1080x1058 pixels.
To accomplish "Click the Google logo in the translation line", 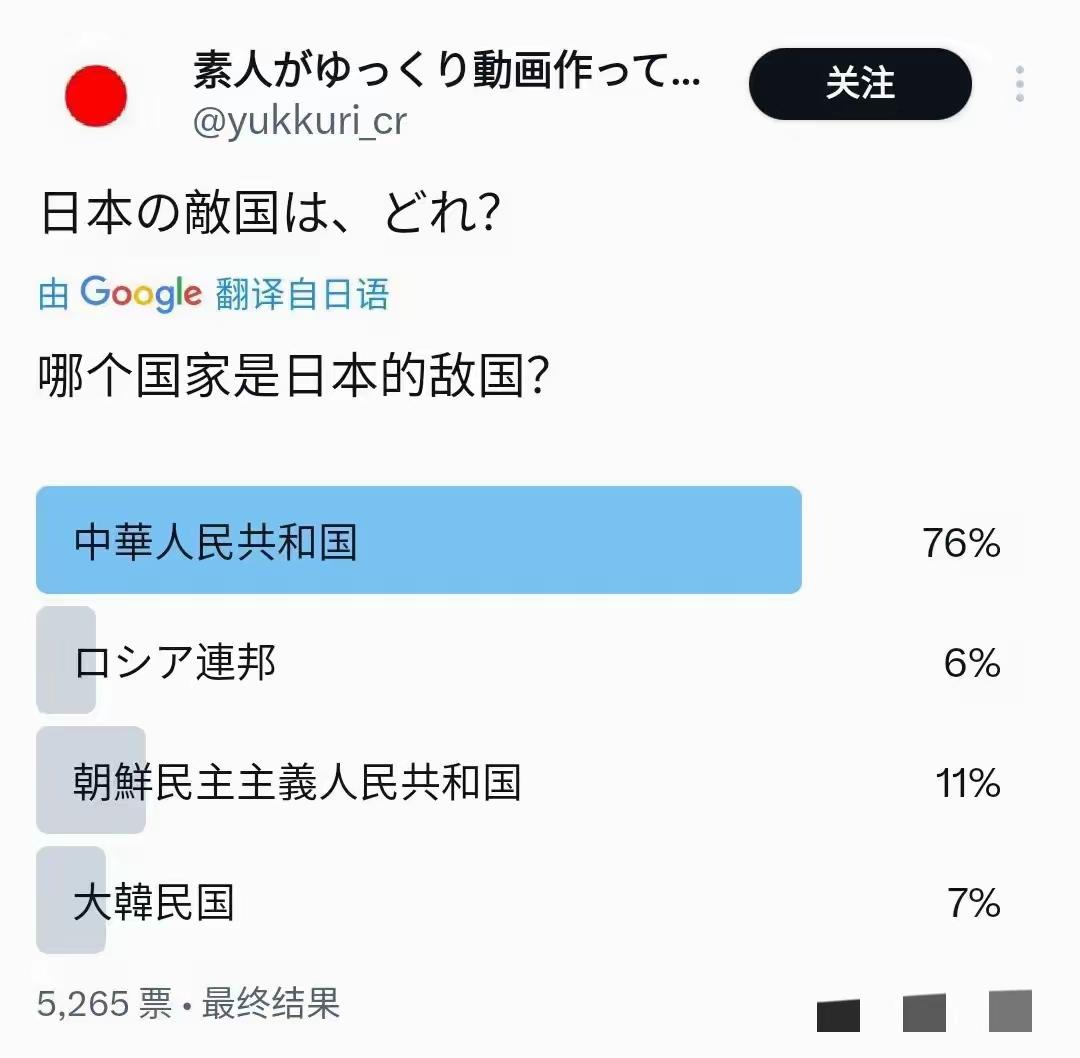I will pos(145,293).
